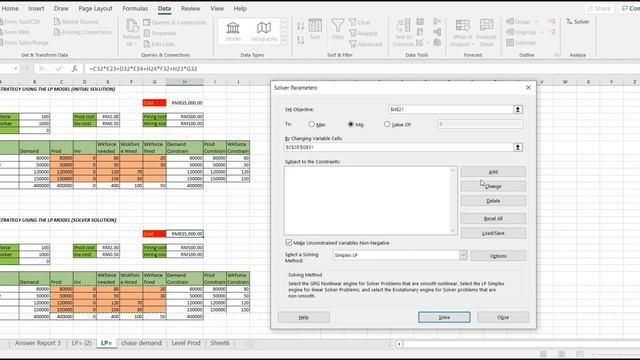Click the Forecast Sheet icon
640x360 pixels.
coord(486,26)
